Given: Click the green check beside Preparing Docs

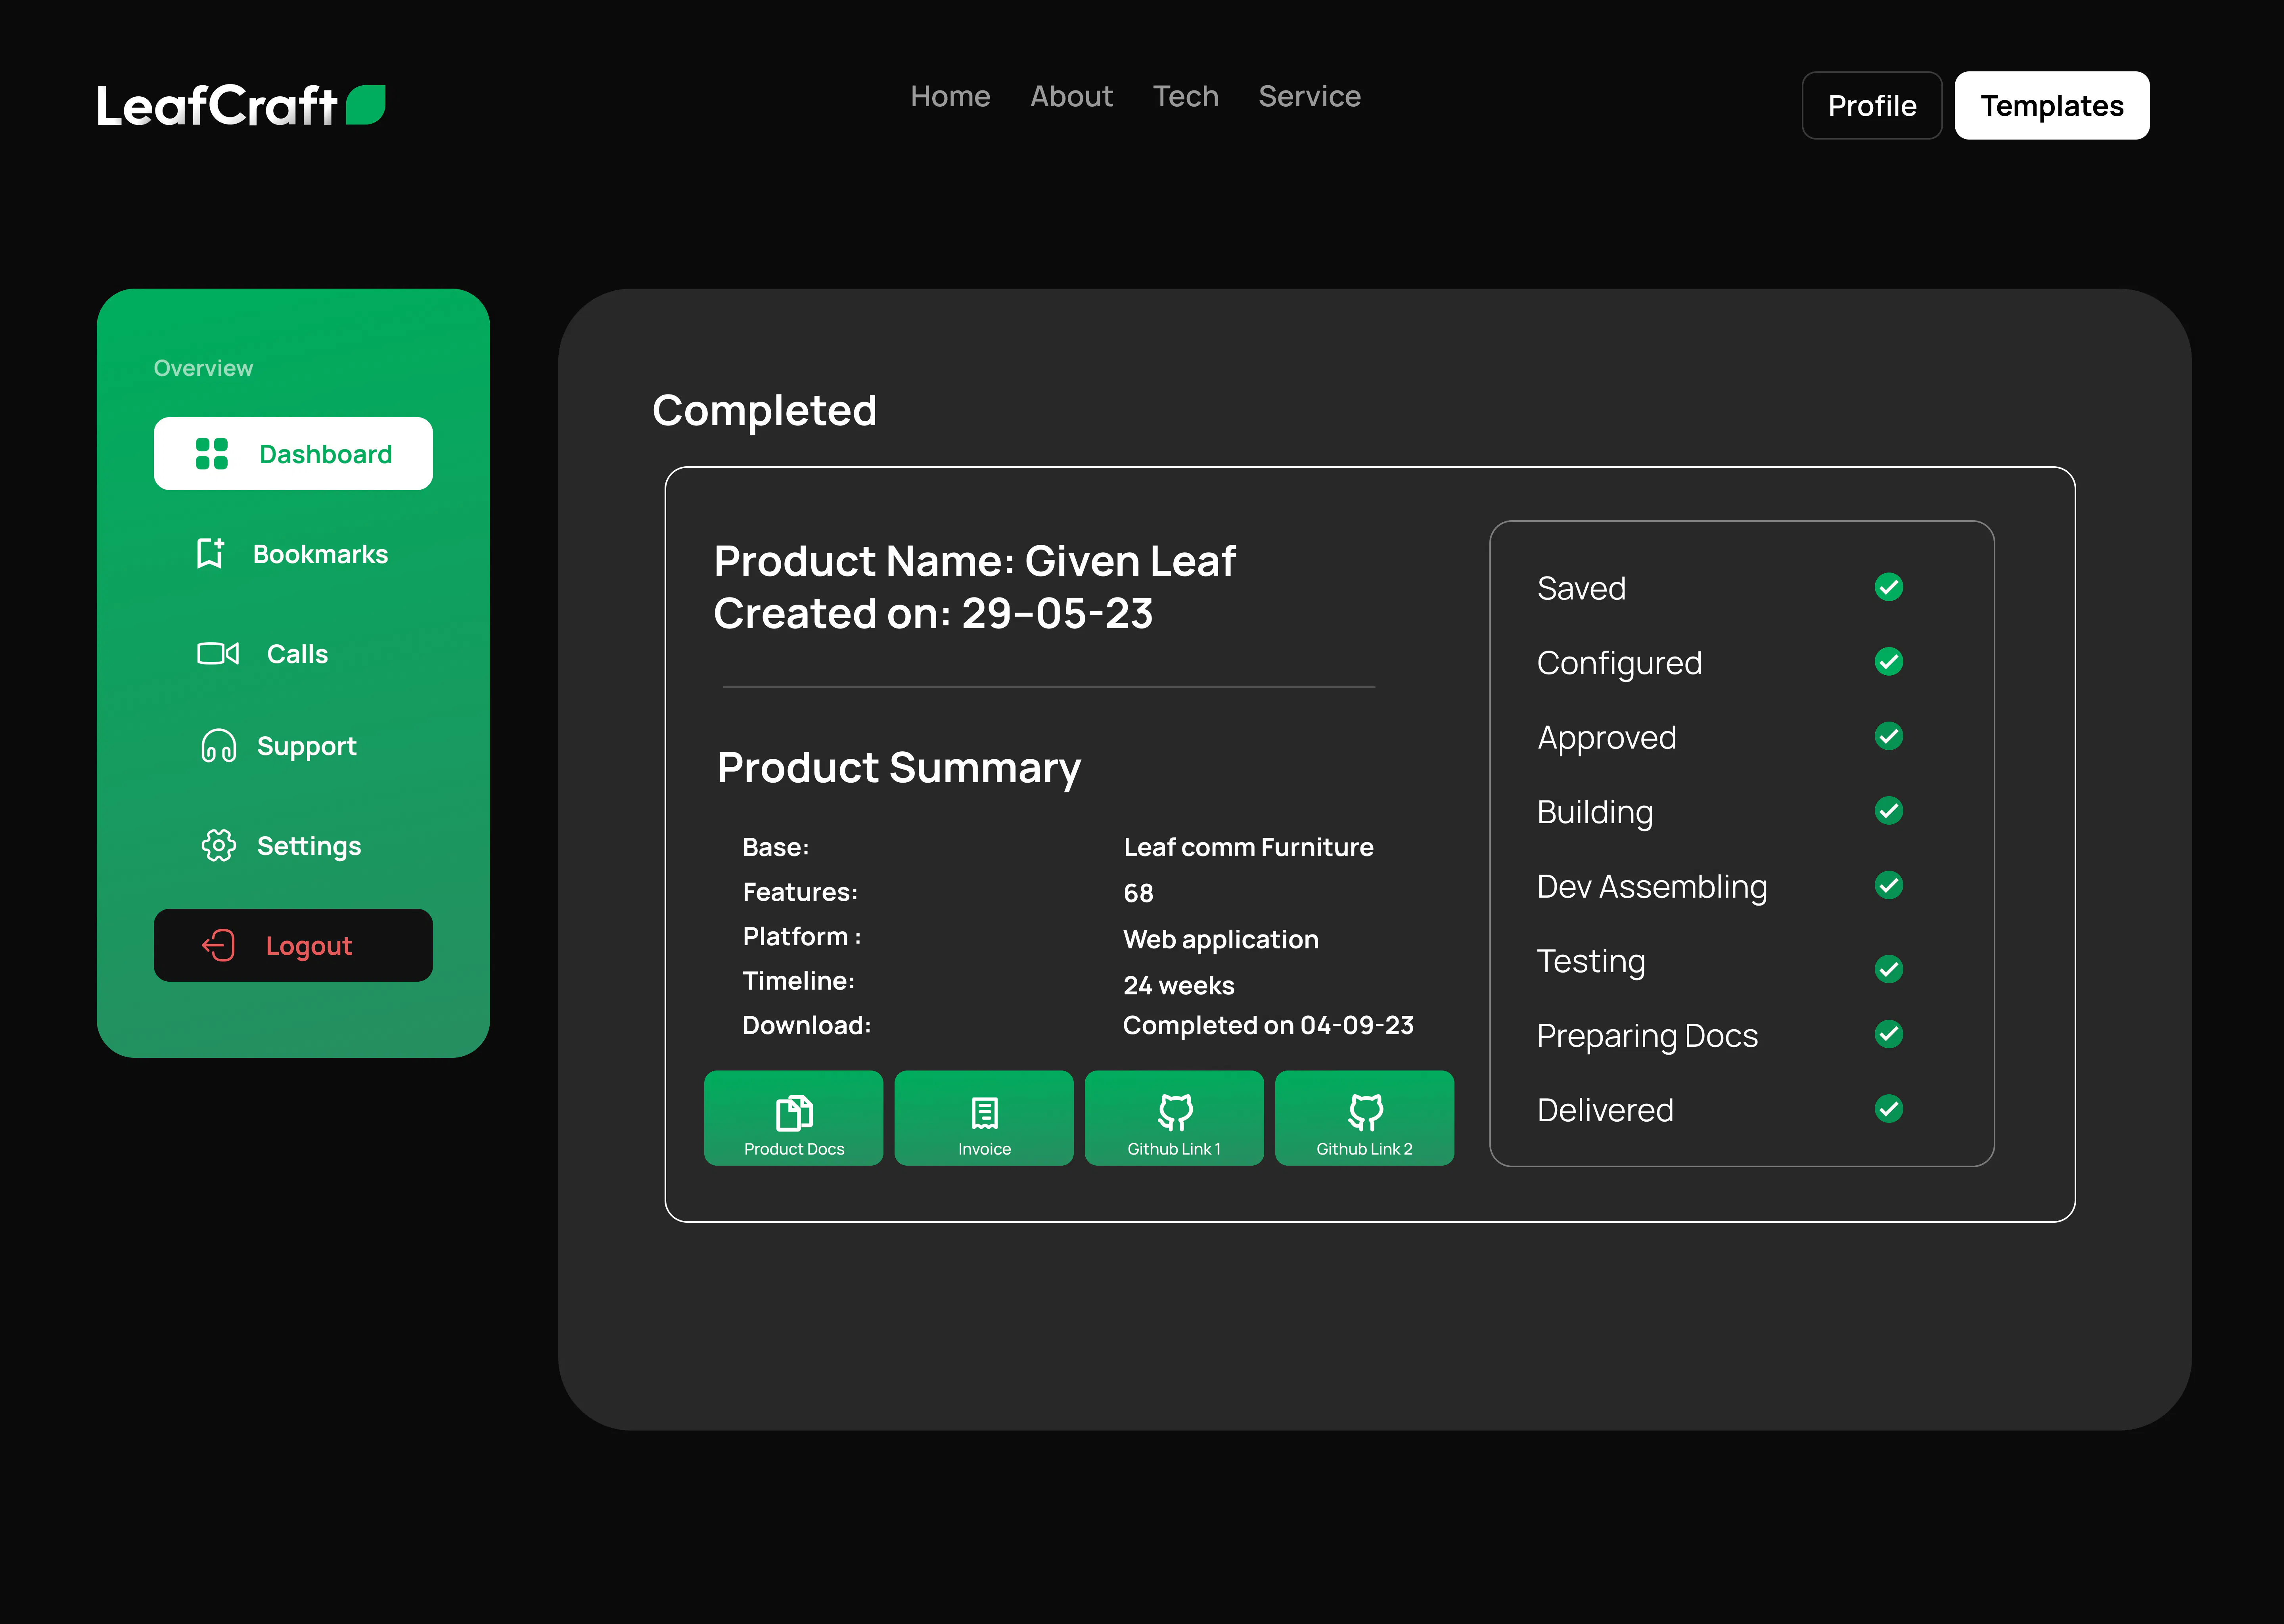Looking at the screenshot, I should tap(1889, 1034).
